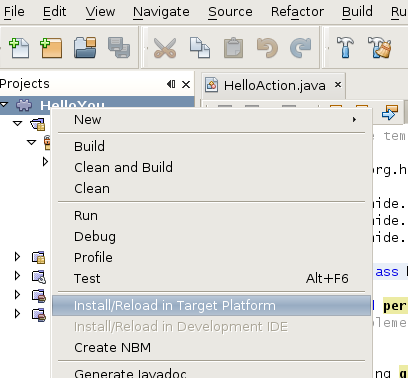The height and width of the screenshot is (378, 408).
Task: Collapse the HelloYou project node
Action: click(x=4, y=105)
